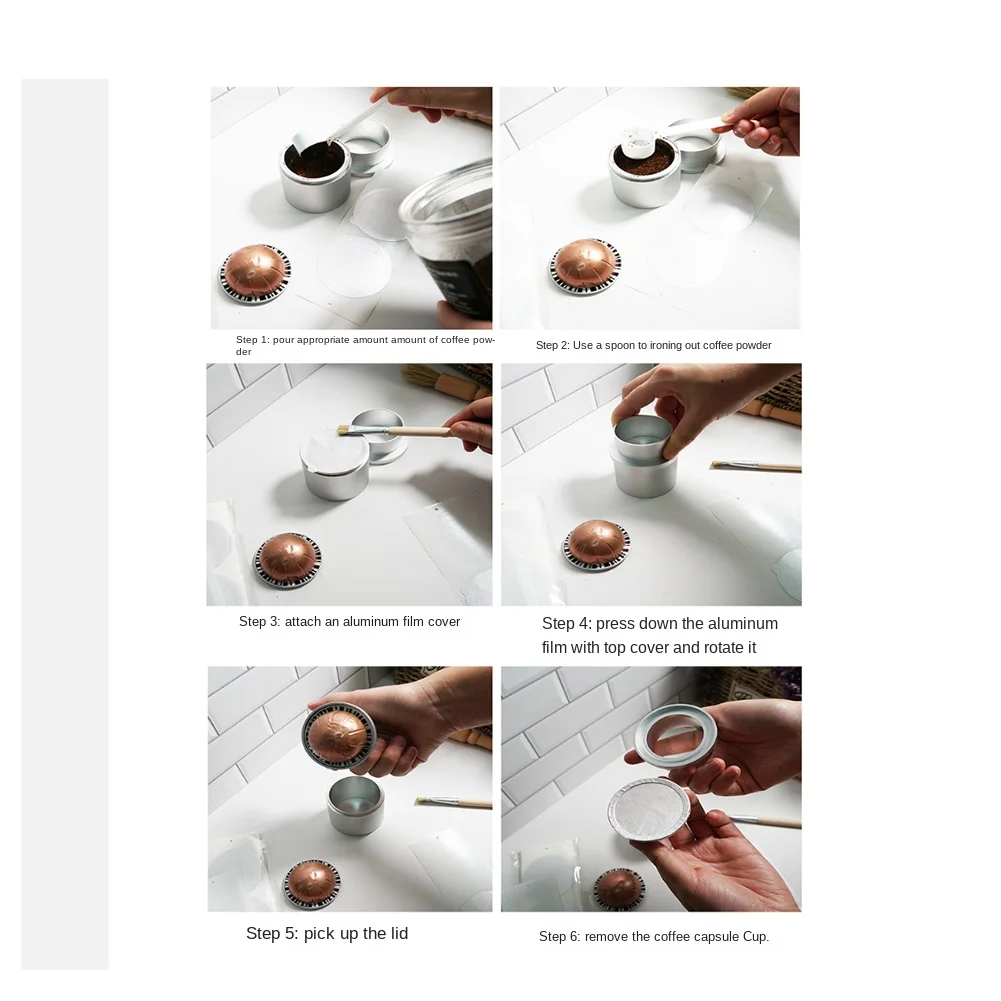The image size is (1001, 1001).
Task: Click the Step 5 pick up the lid caption
Action: [x=327, y=933]
